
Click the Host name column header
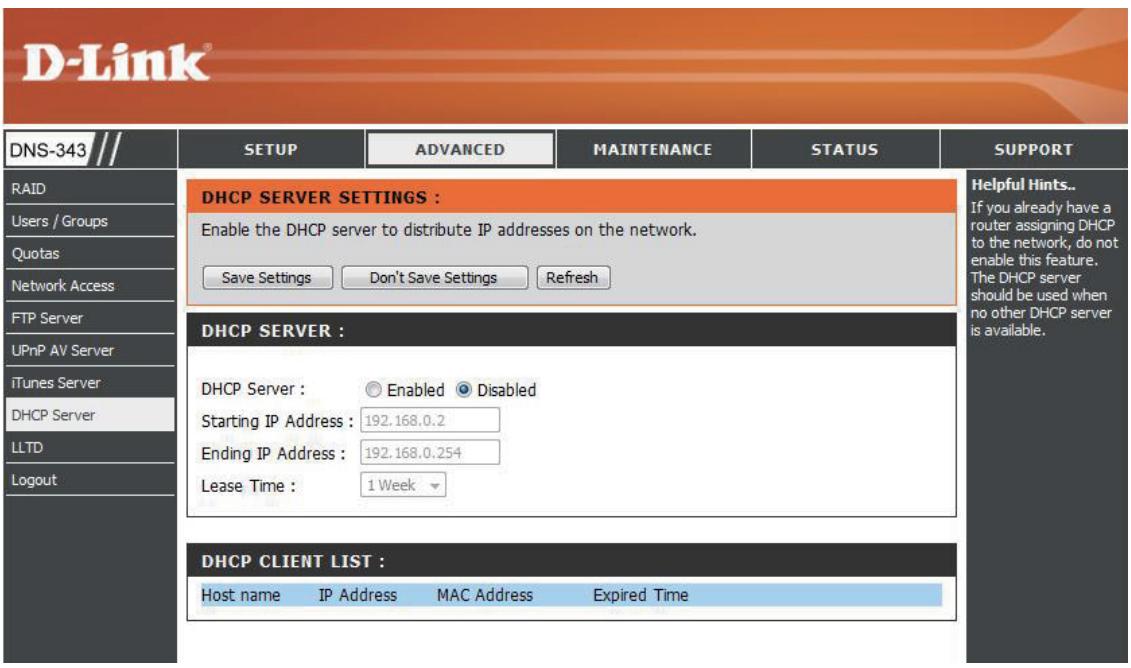coord(241,596)
